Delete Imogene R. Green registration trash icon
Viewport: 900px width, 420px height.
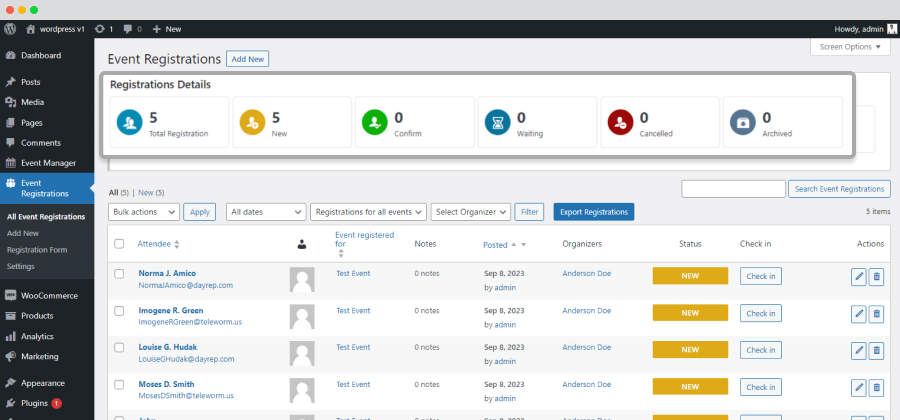(x=876, y=313)
